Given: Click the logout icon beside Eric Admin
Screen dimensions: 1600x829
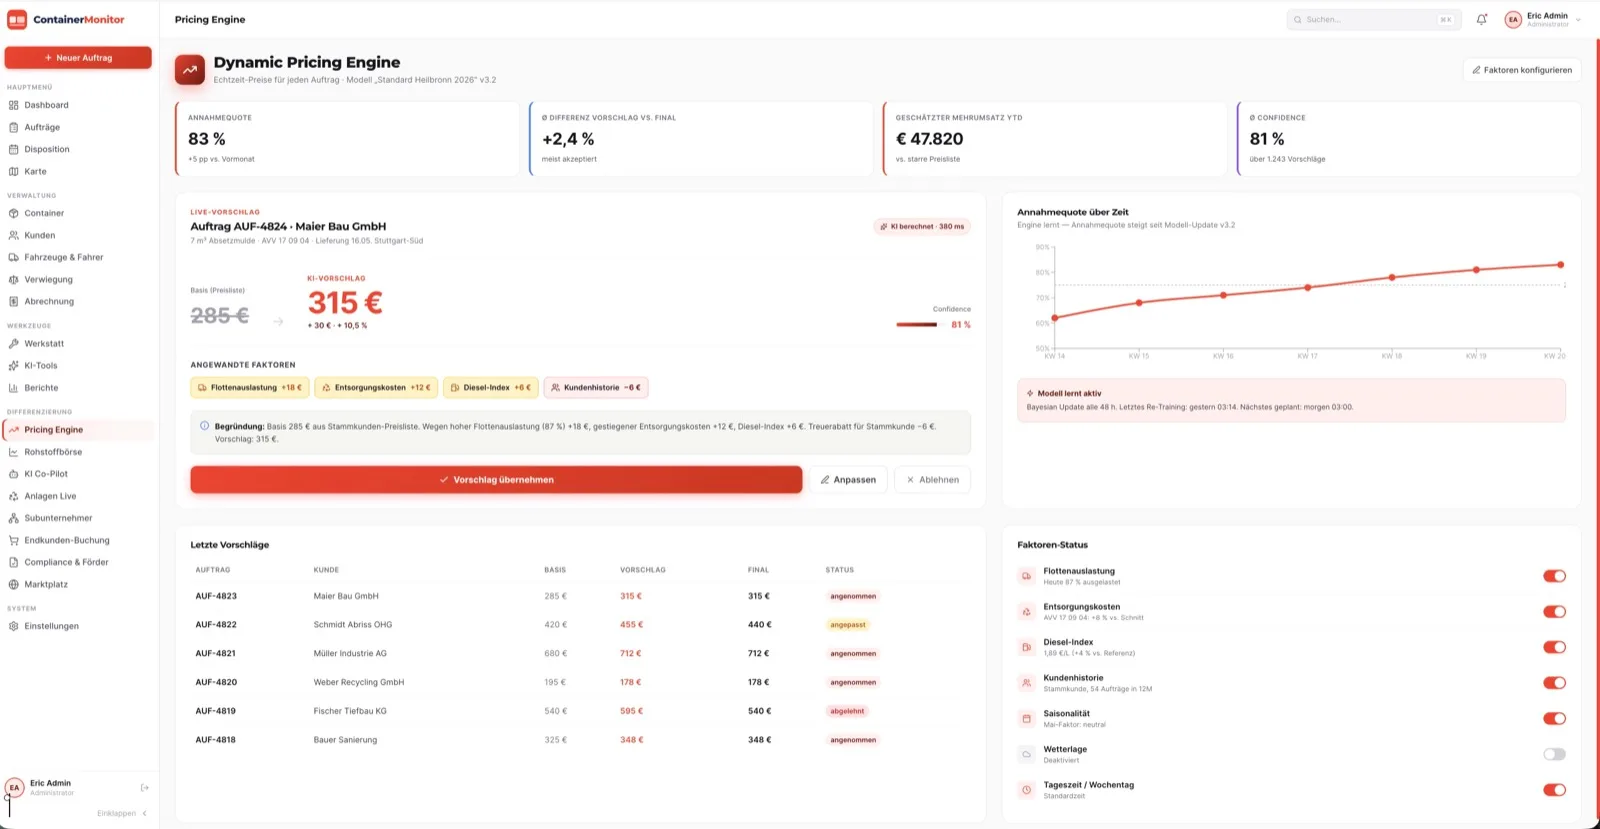Looking at the screenshot, I should pos(145,788).
